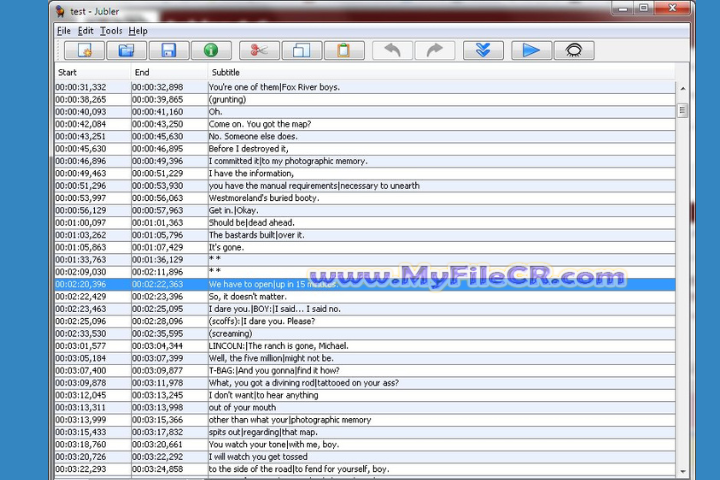Click end time 00:00:32,898

(158, 87)
